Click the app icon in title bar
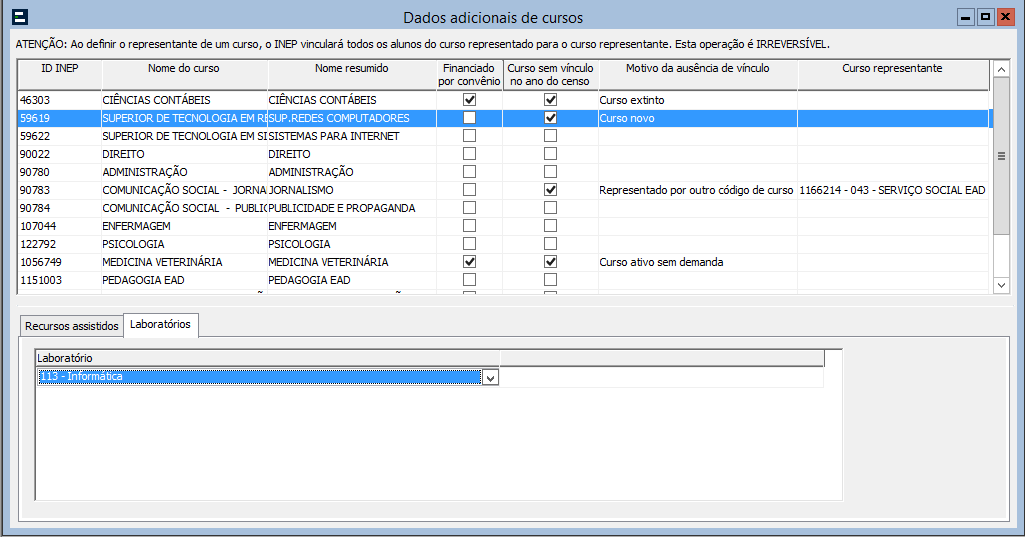 19,17
